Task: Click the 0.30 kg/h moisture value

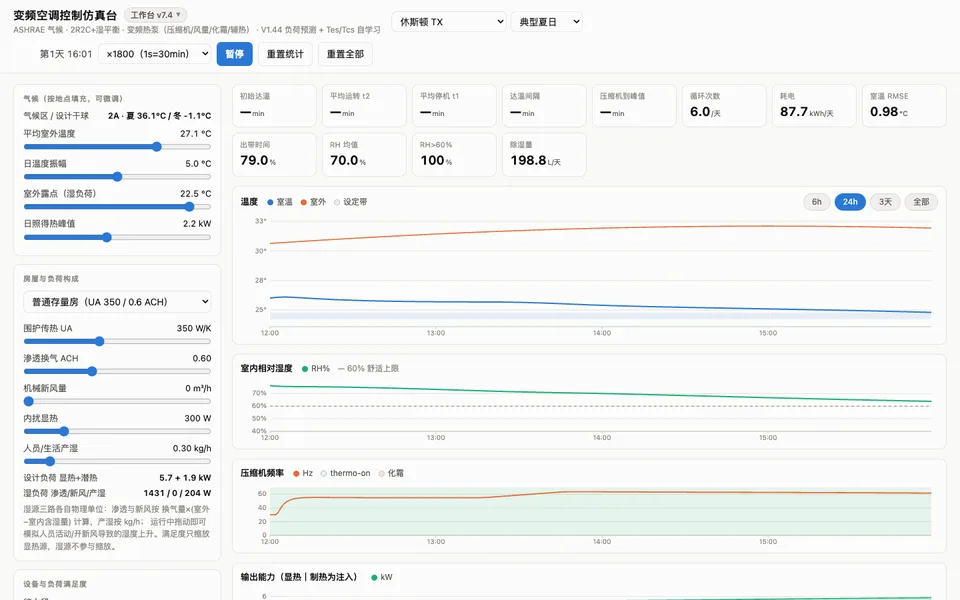Action: pyautogui.click(x=192, y=448)
